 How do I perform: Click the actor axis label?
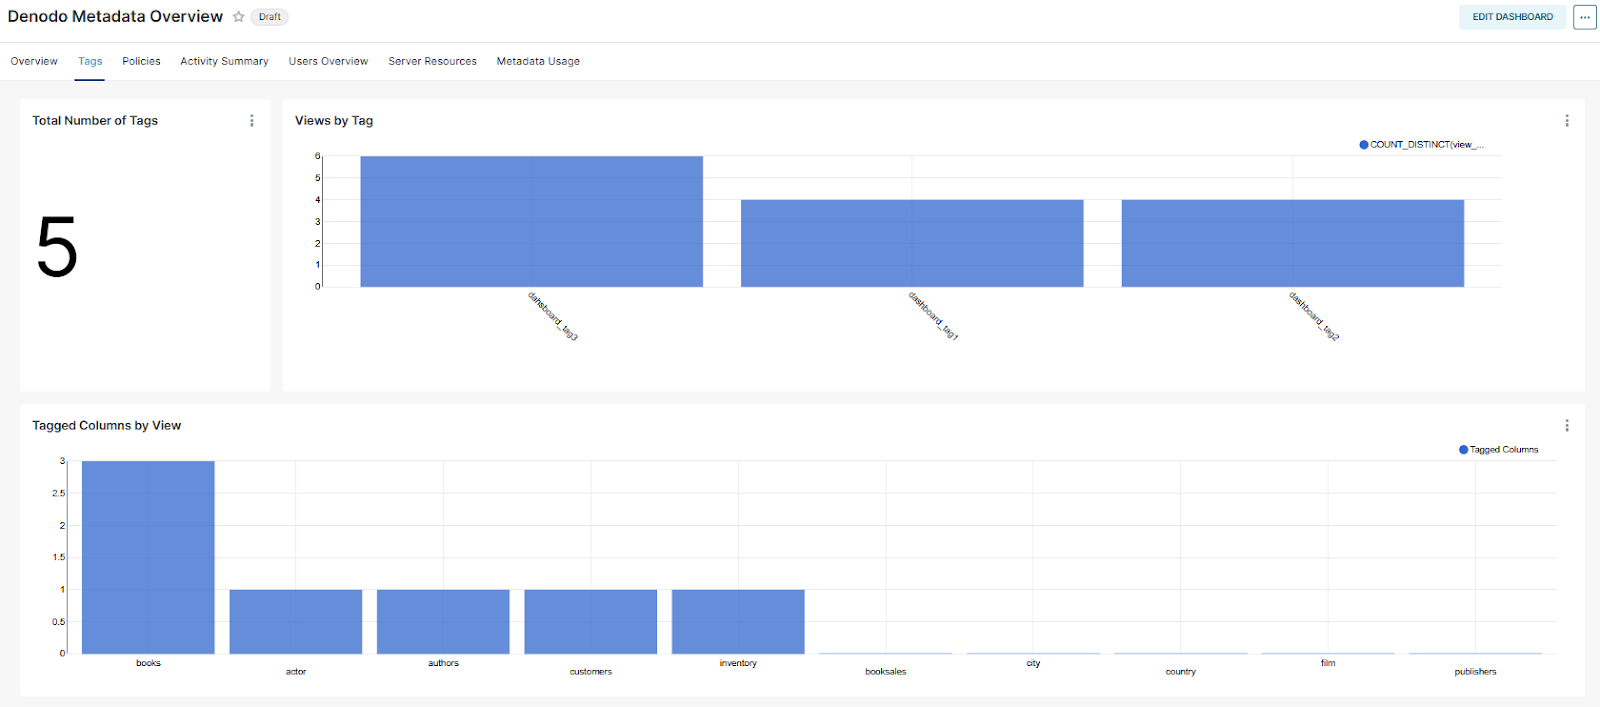tap(296, 672)
